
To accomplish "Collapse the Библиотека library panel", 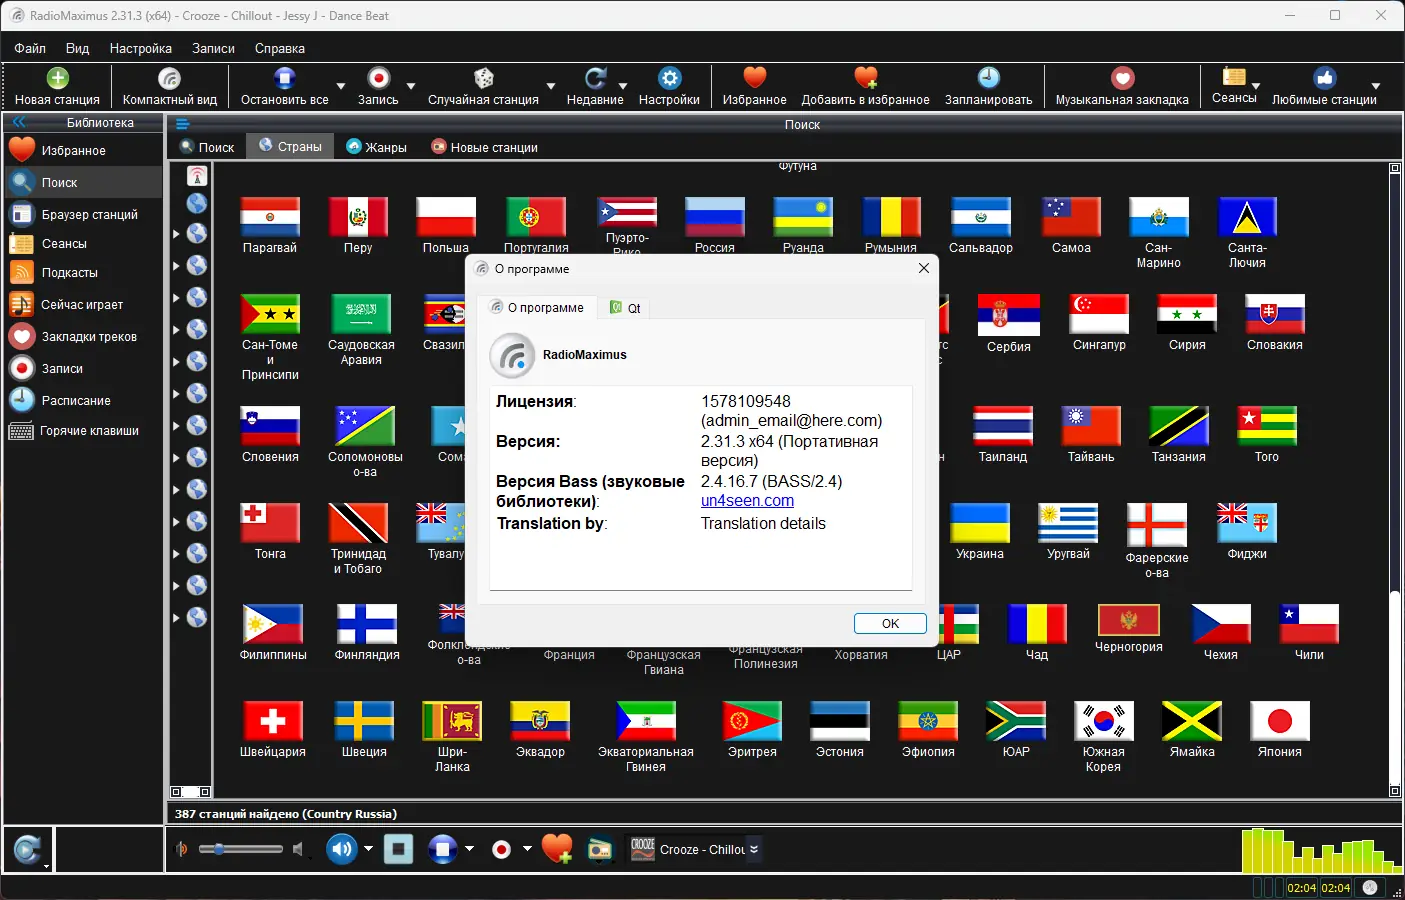I will 18,123.
